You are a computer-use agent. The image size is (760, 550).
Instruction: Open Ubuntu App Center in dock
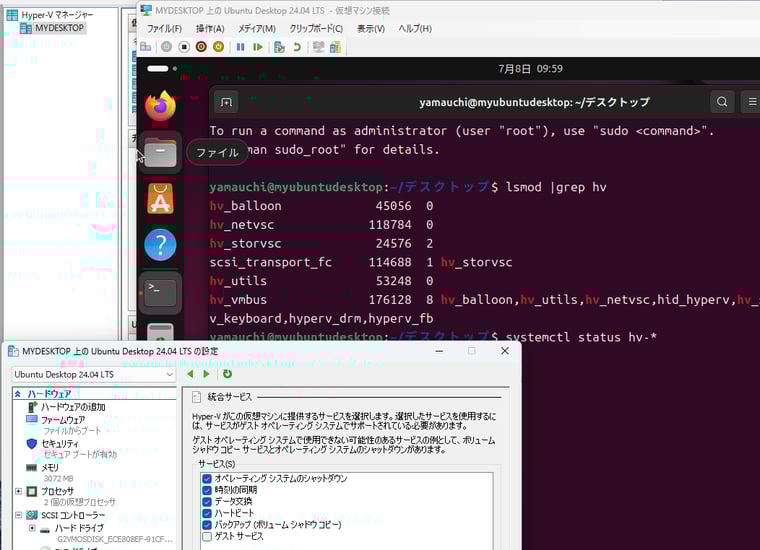(x=160, y=199)
